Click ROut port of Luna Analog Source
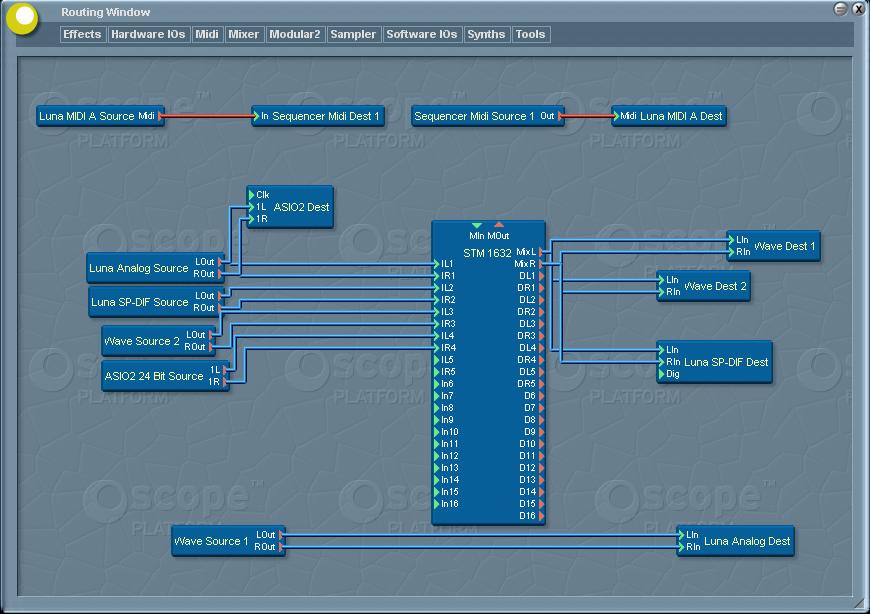 220,274
